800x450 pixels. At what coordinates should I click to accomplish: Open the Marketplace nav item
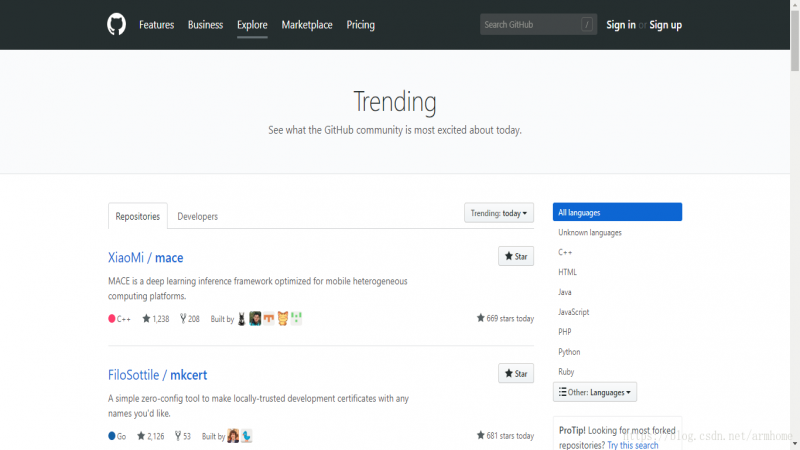(307, 25)
